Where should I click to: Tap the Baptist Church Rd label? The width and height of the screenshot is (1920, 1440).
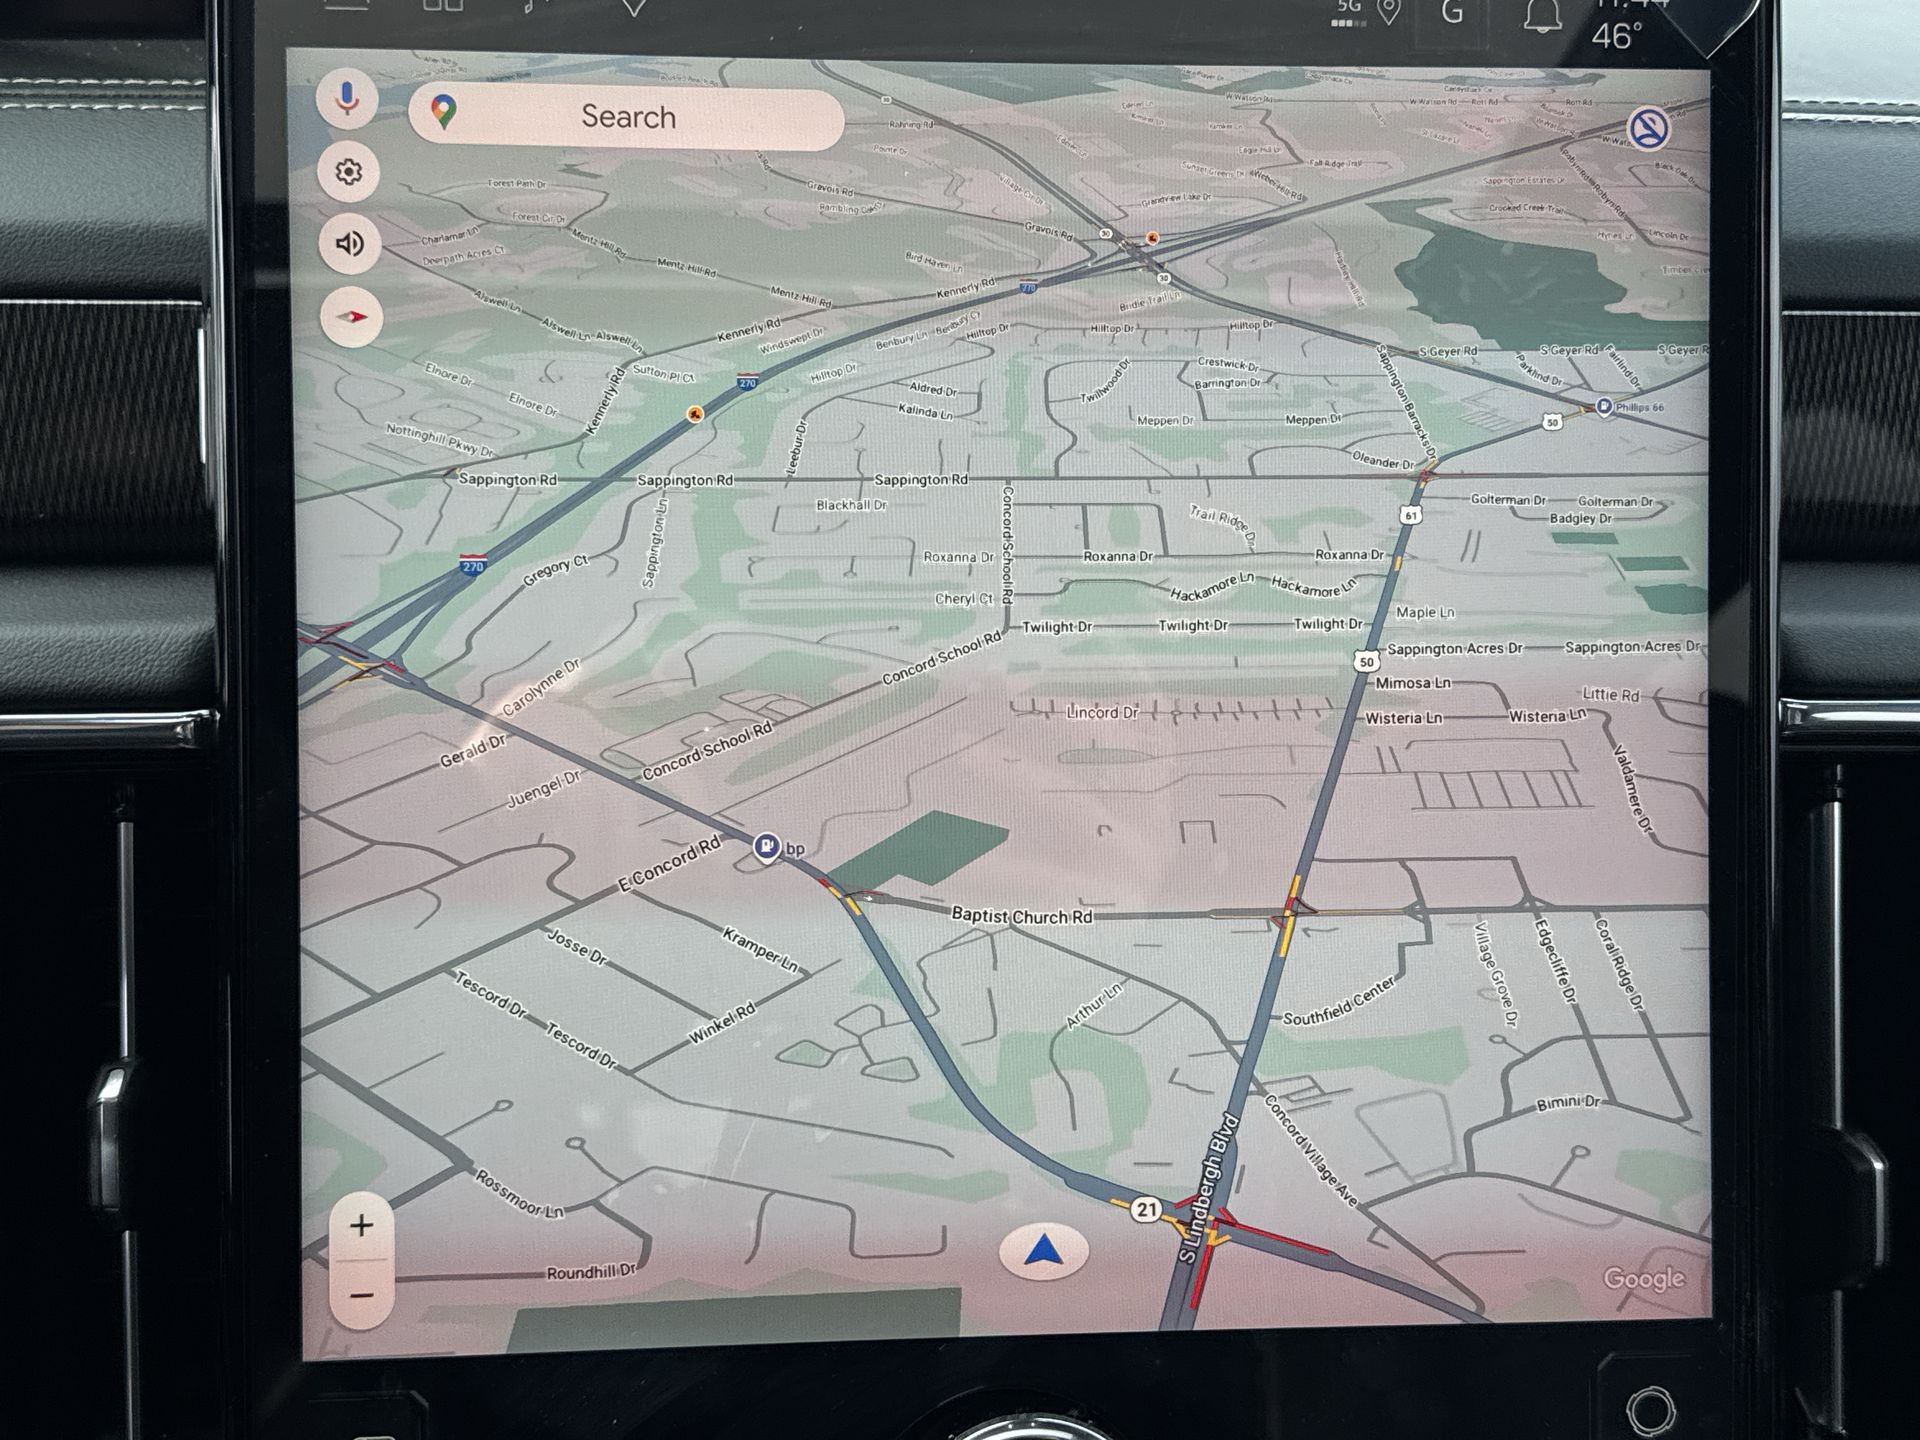(x=1021, y=915)
